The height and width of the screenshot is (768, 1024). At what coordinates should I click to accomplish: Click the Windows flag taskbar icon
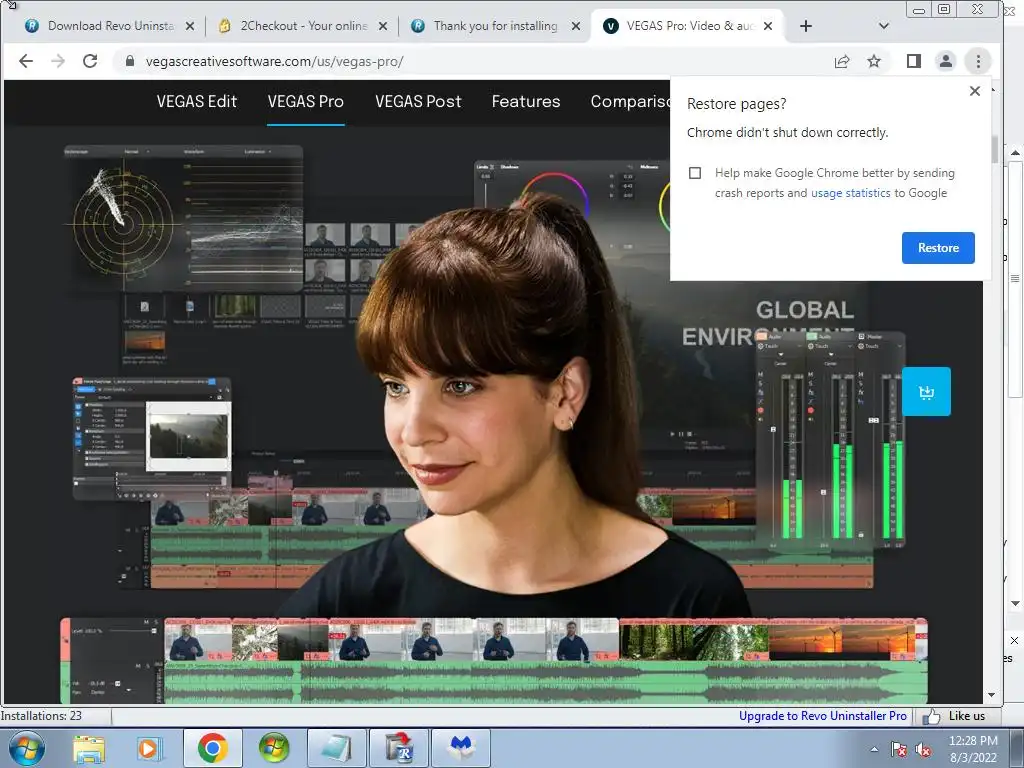coord(274,748)
